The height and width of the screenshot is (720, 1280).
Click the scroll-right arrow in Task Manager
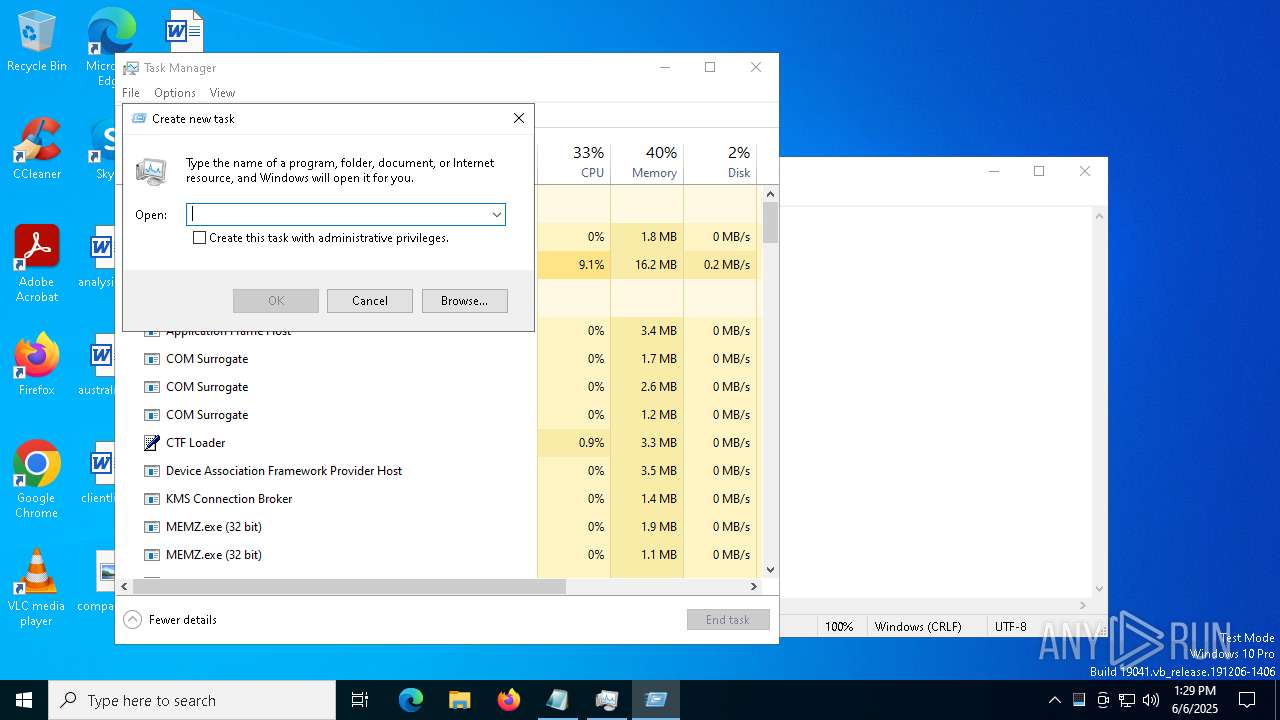(x=754, y=587)
